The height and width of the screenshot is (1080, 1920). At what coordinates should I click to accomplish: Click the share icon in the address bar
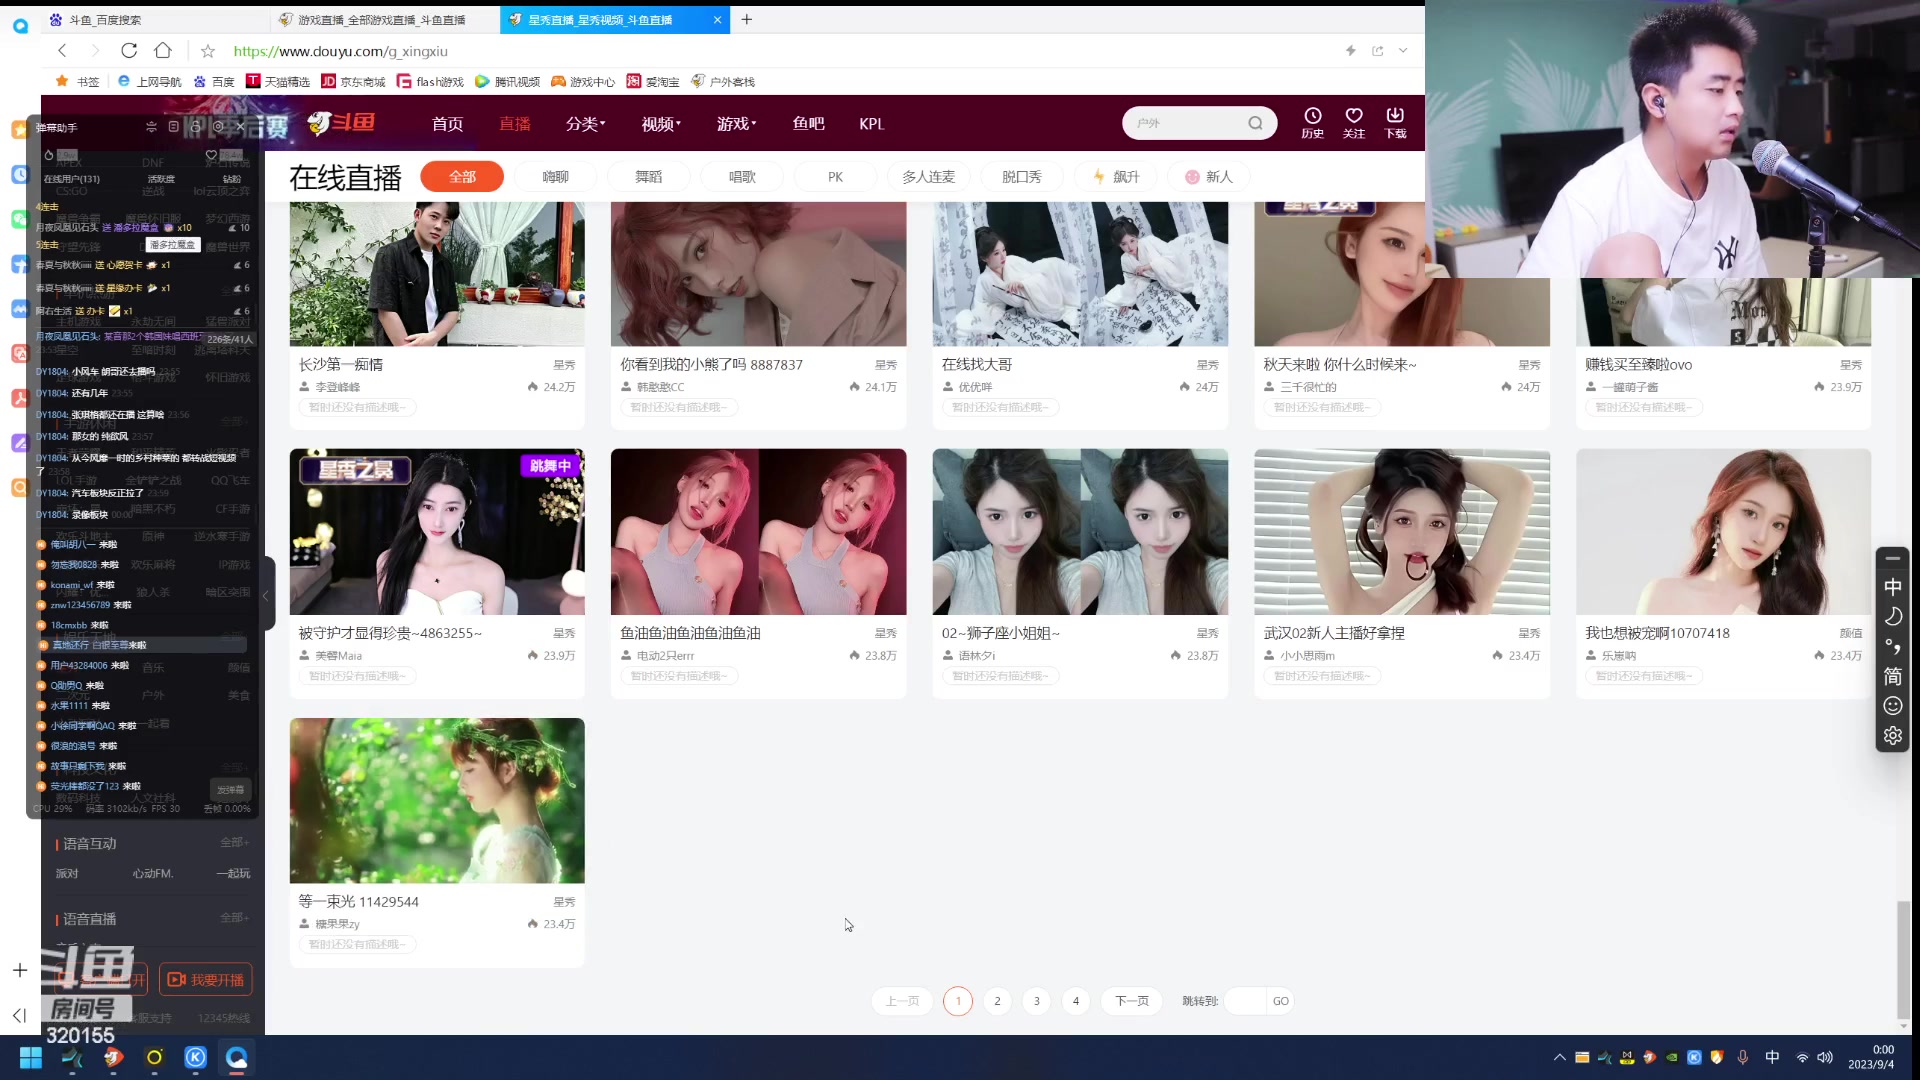coord(1378,50)
